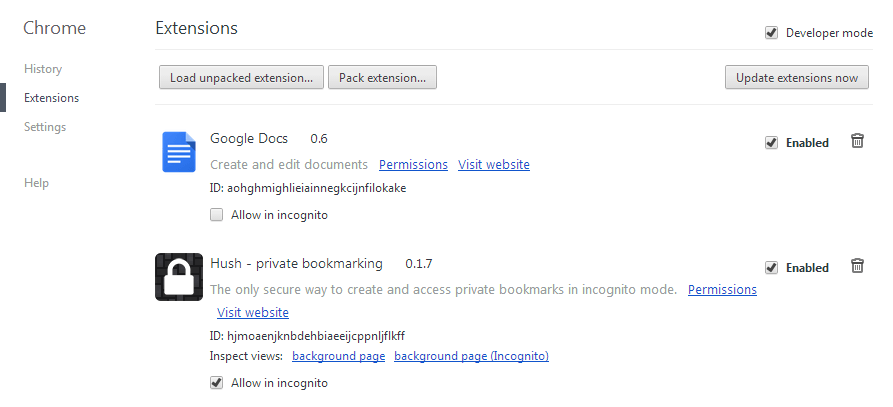Remove Google Docs using its trash icon
Screen dimensions: 893x407
[857, 141]
